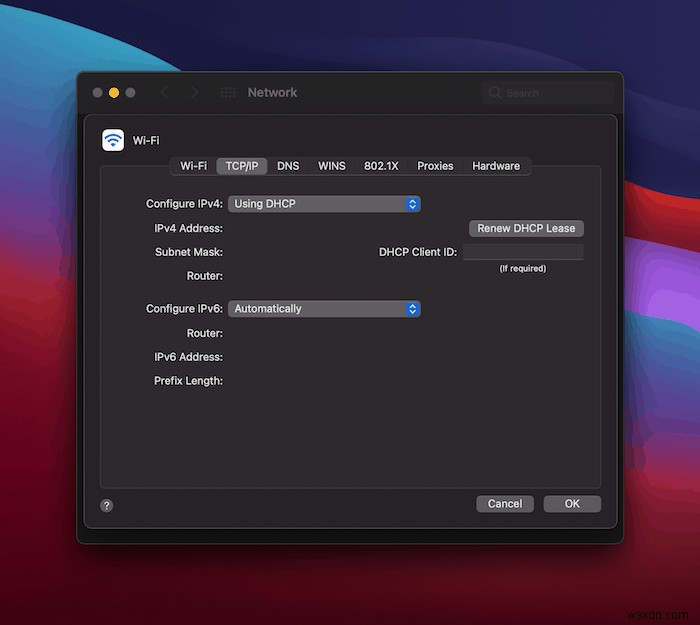
Task: Go to the Proxies tab
Action: click(x=435, y=166)
